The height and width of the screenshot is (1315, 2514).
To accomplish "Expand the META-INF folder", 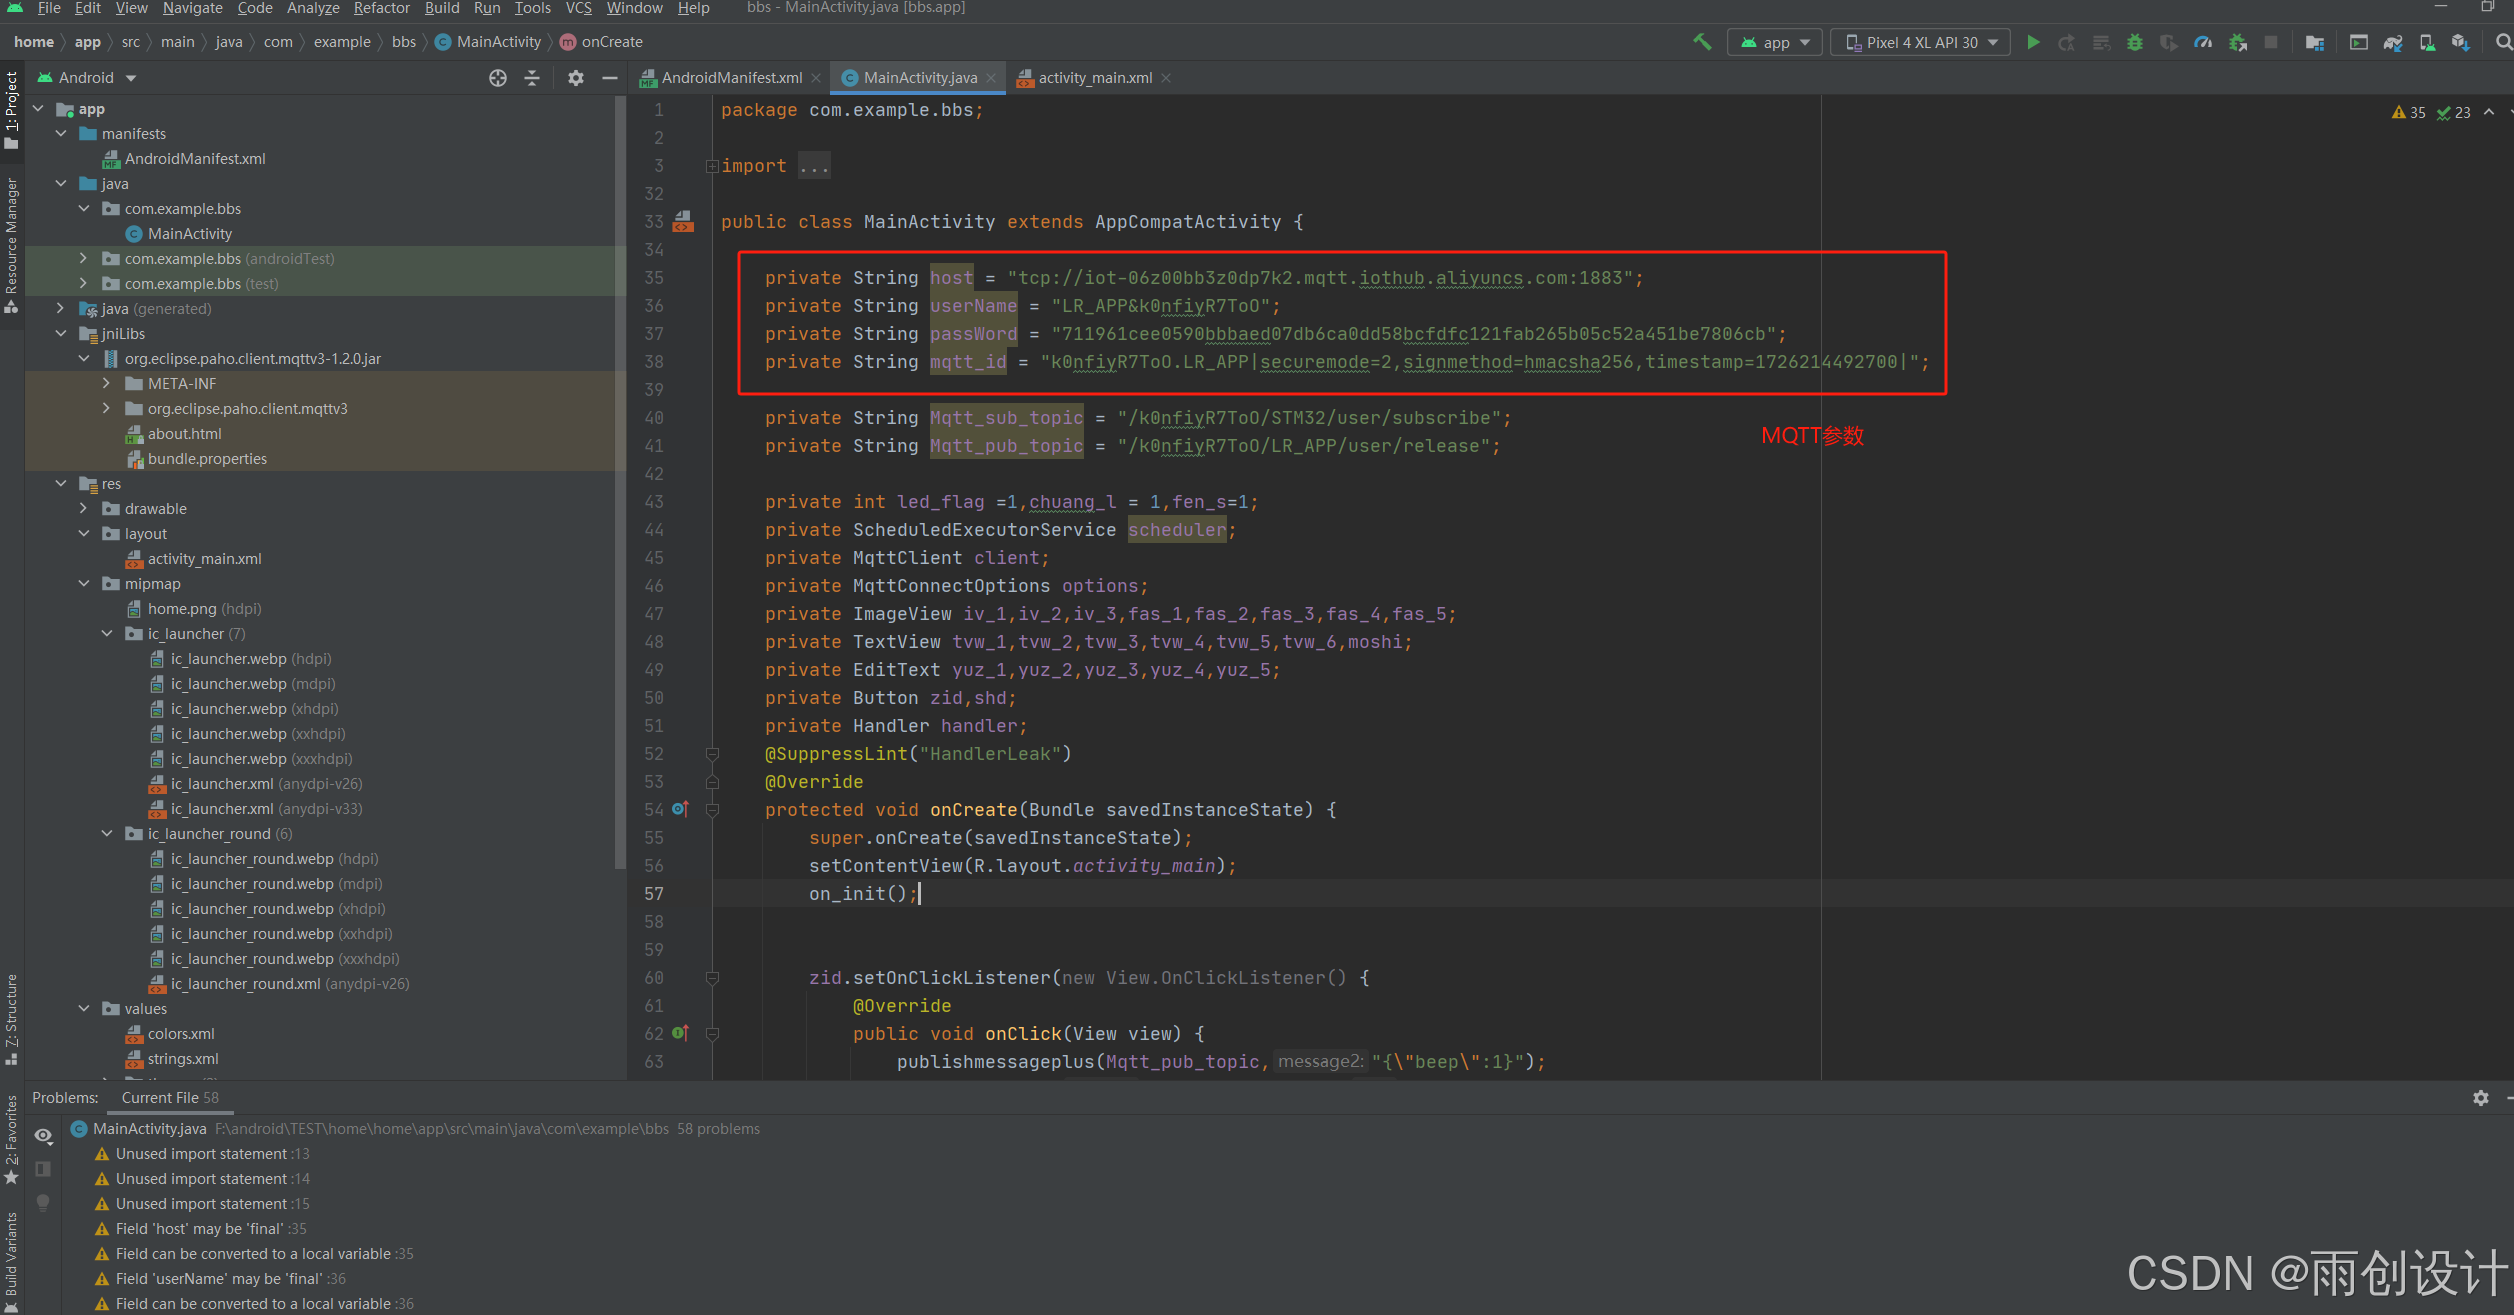I will pyautogui.click(x=107, y=383).
